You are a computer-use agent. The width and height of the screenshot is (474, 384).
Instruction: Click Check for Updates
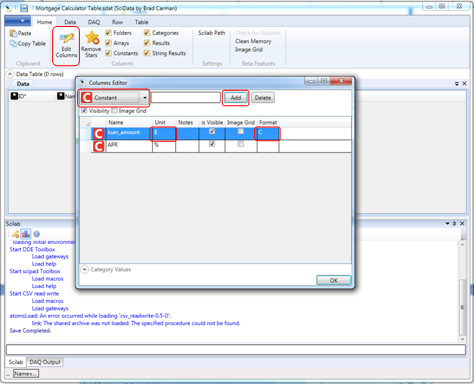point(258,33)
